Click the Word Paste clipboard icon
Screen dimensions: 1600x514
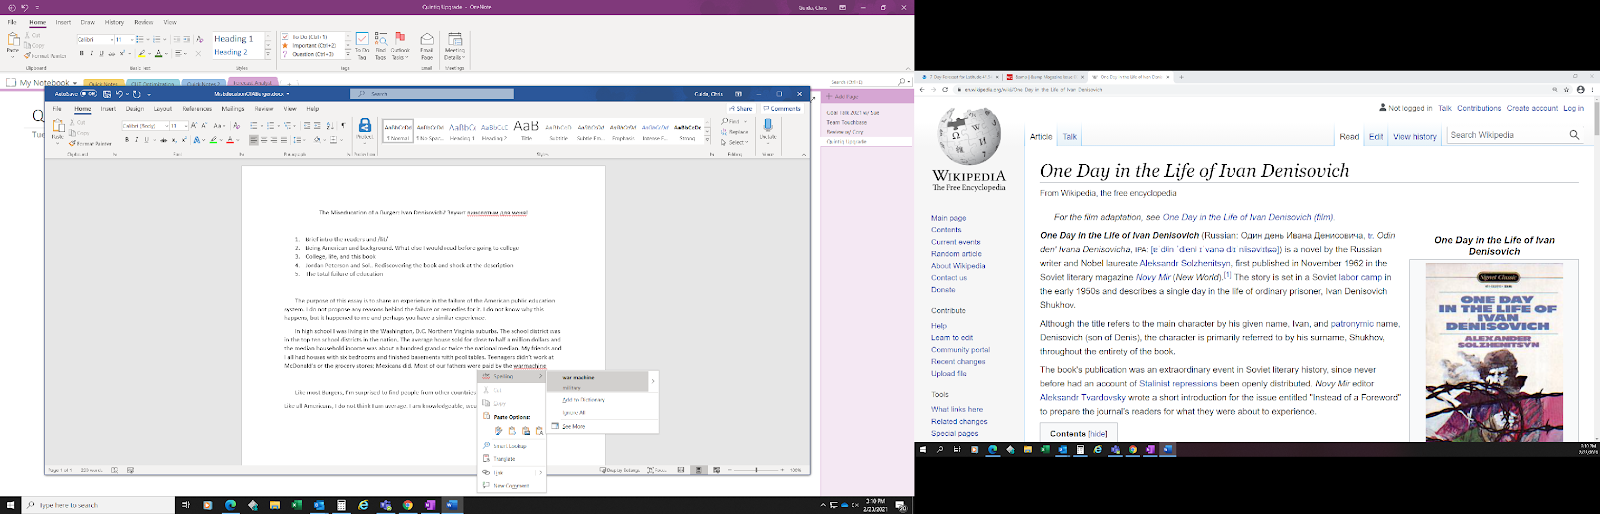click(58, 128)
